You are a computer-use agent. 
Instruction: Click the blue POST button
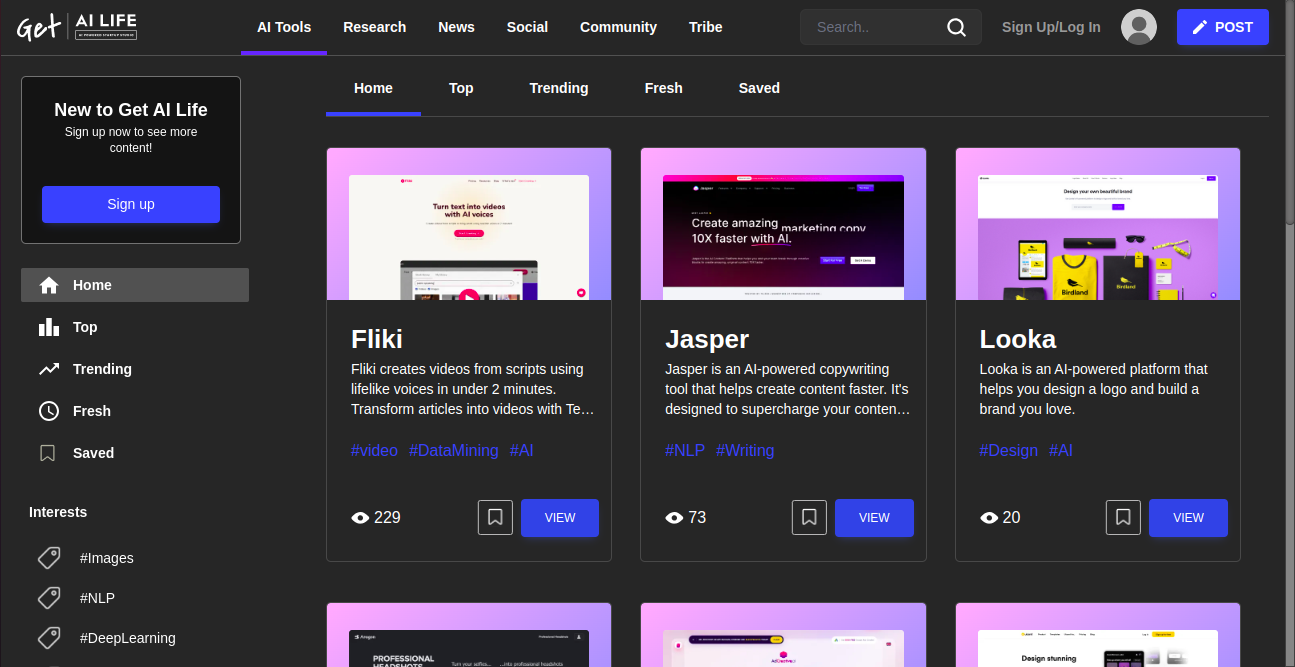(1223, 27)
